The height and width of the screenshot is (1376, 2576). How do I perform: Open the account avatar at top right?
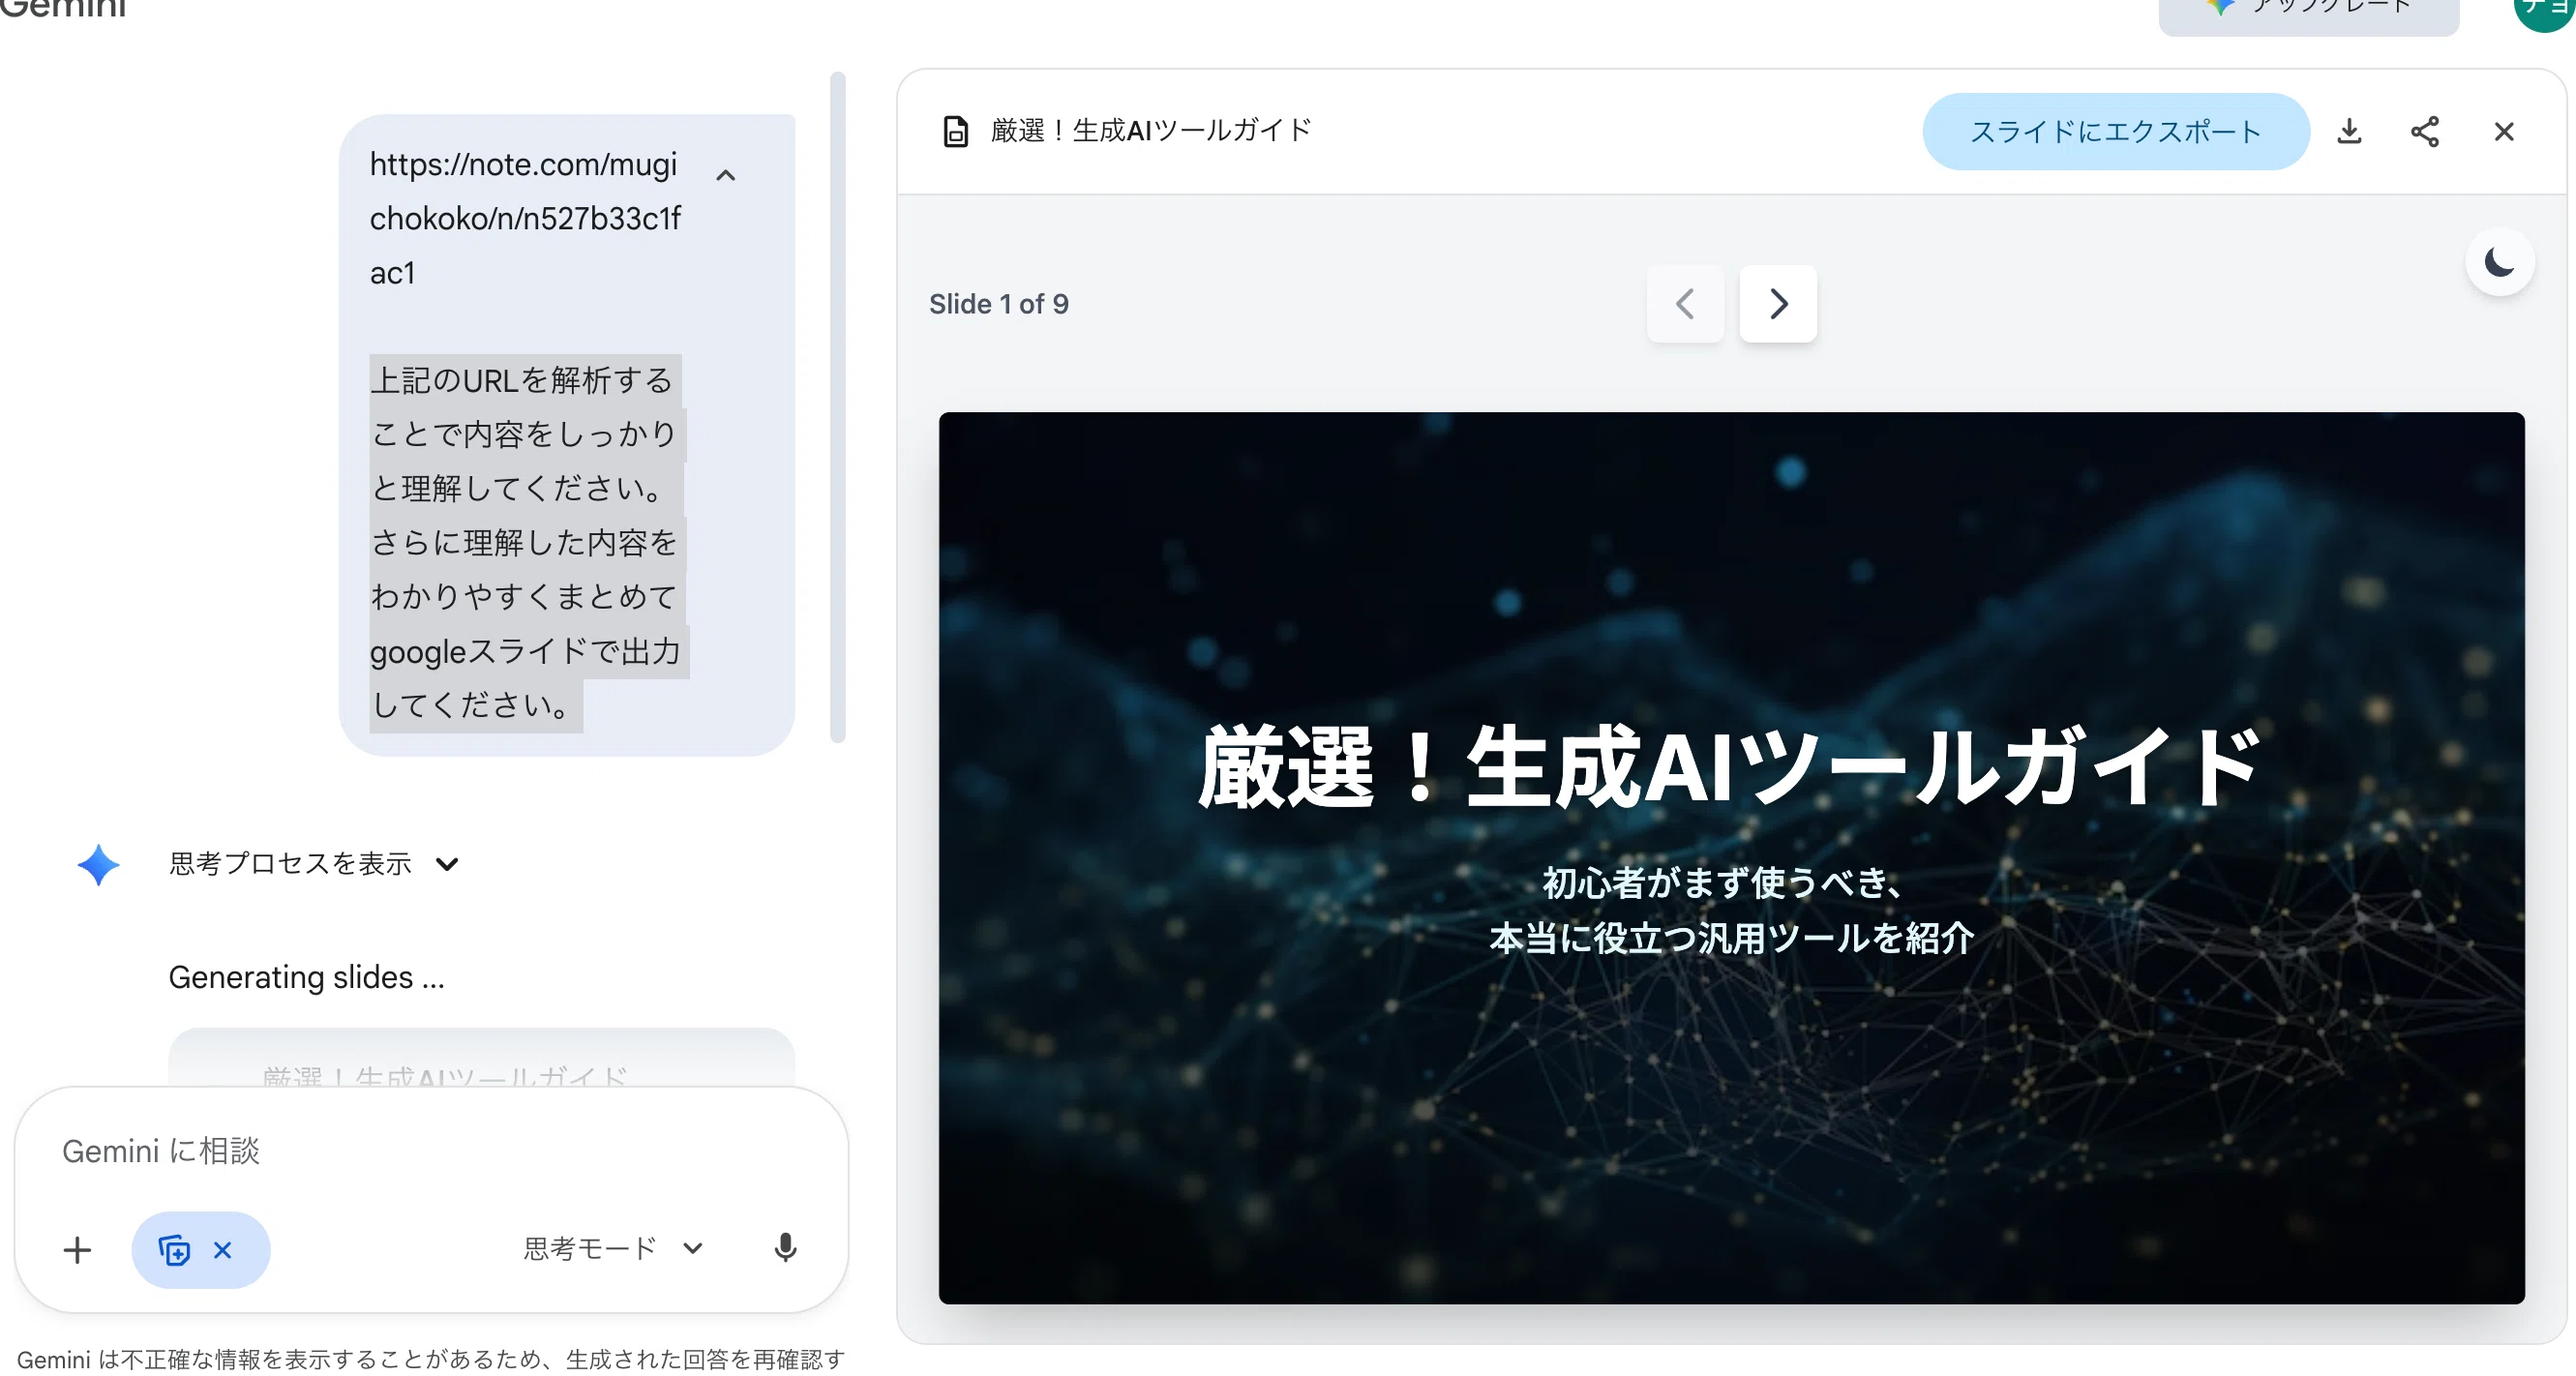tap(2547, 10)
